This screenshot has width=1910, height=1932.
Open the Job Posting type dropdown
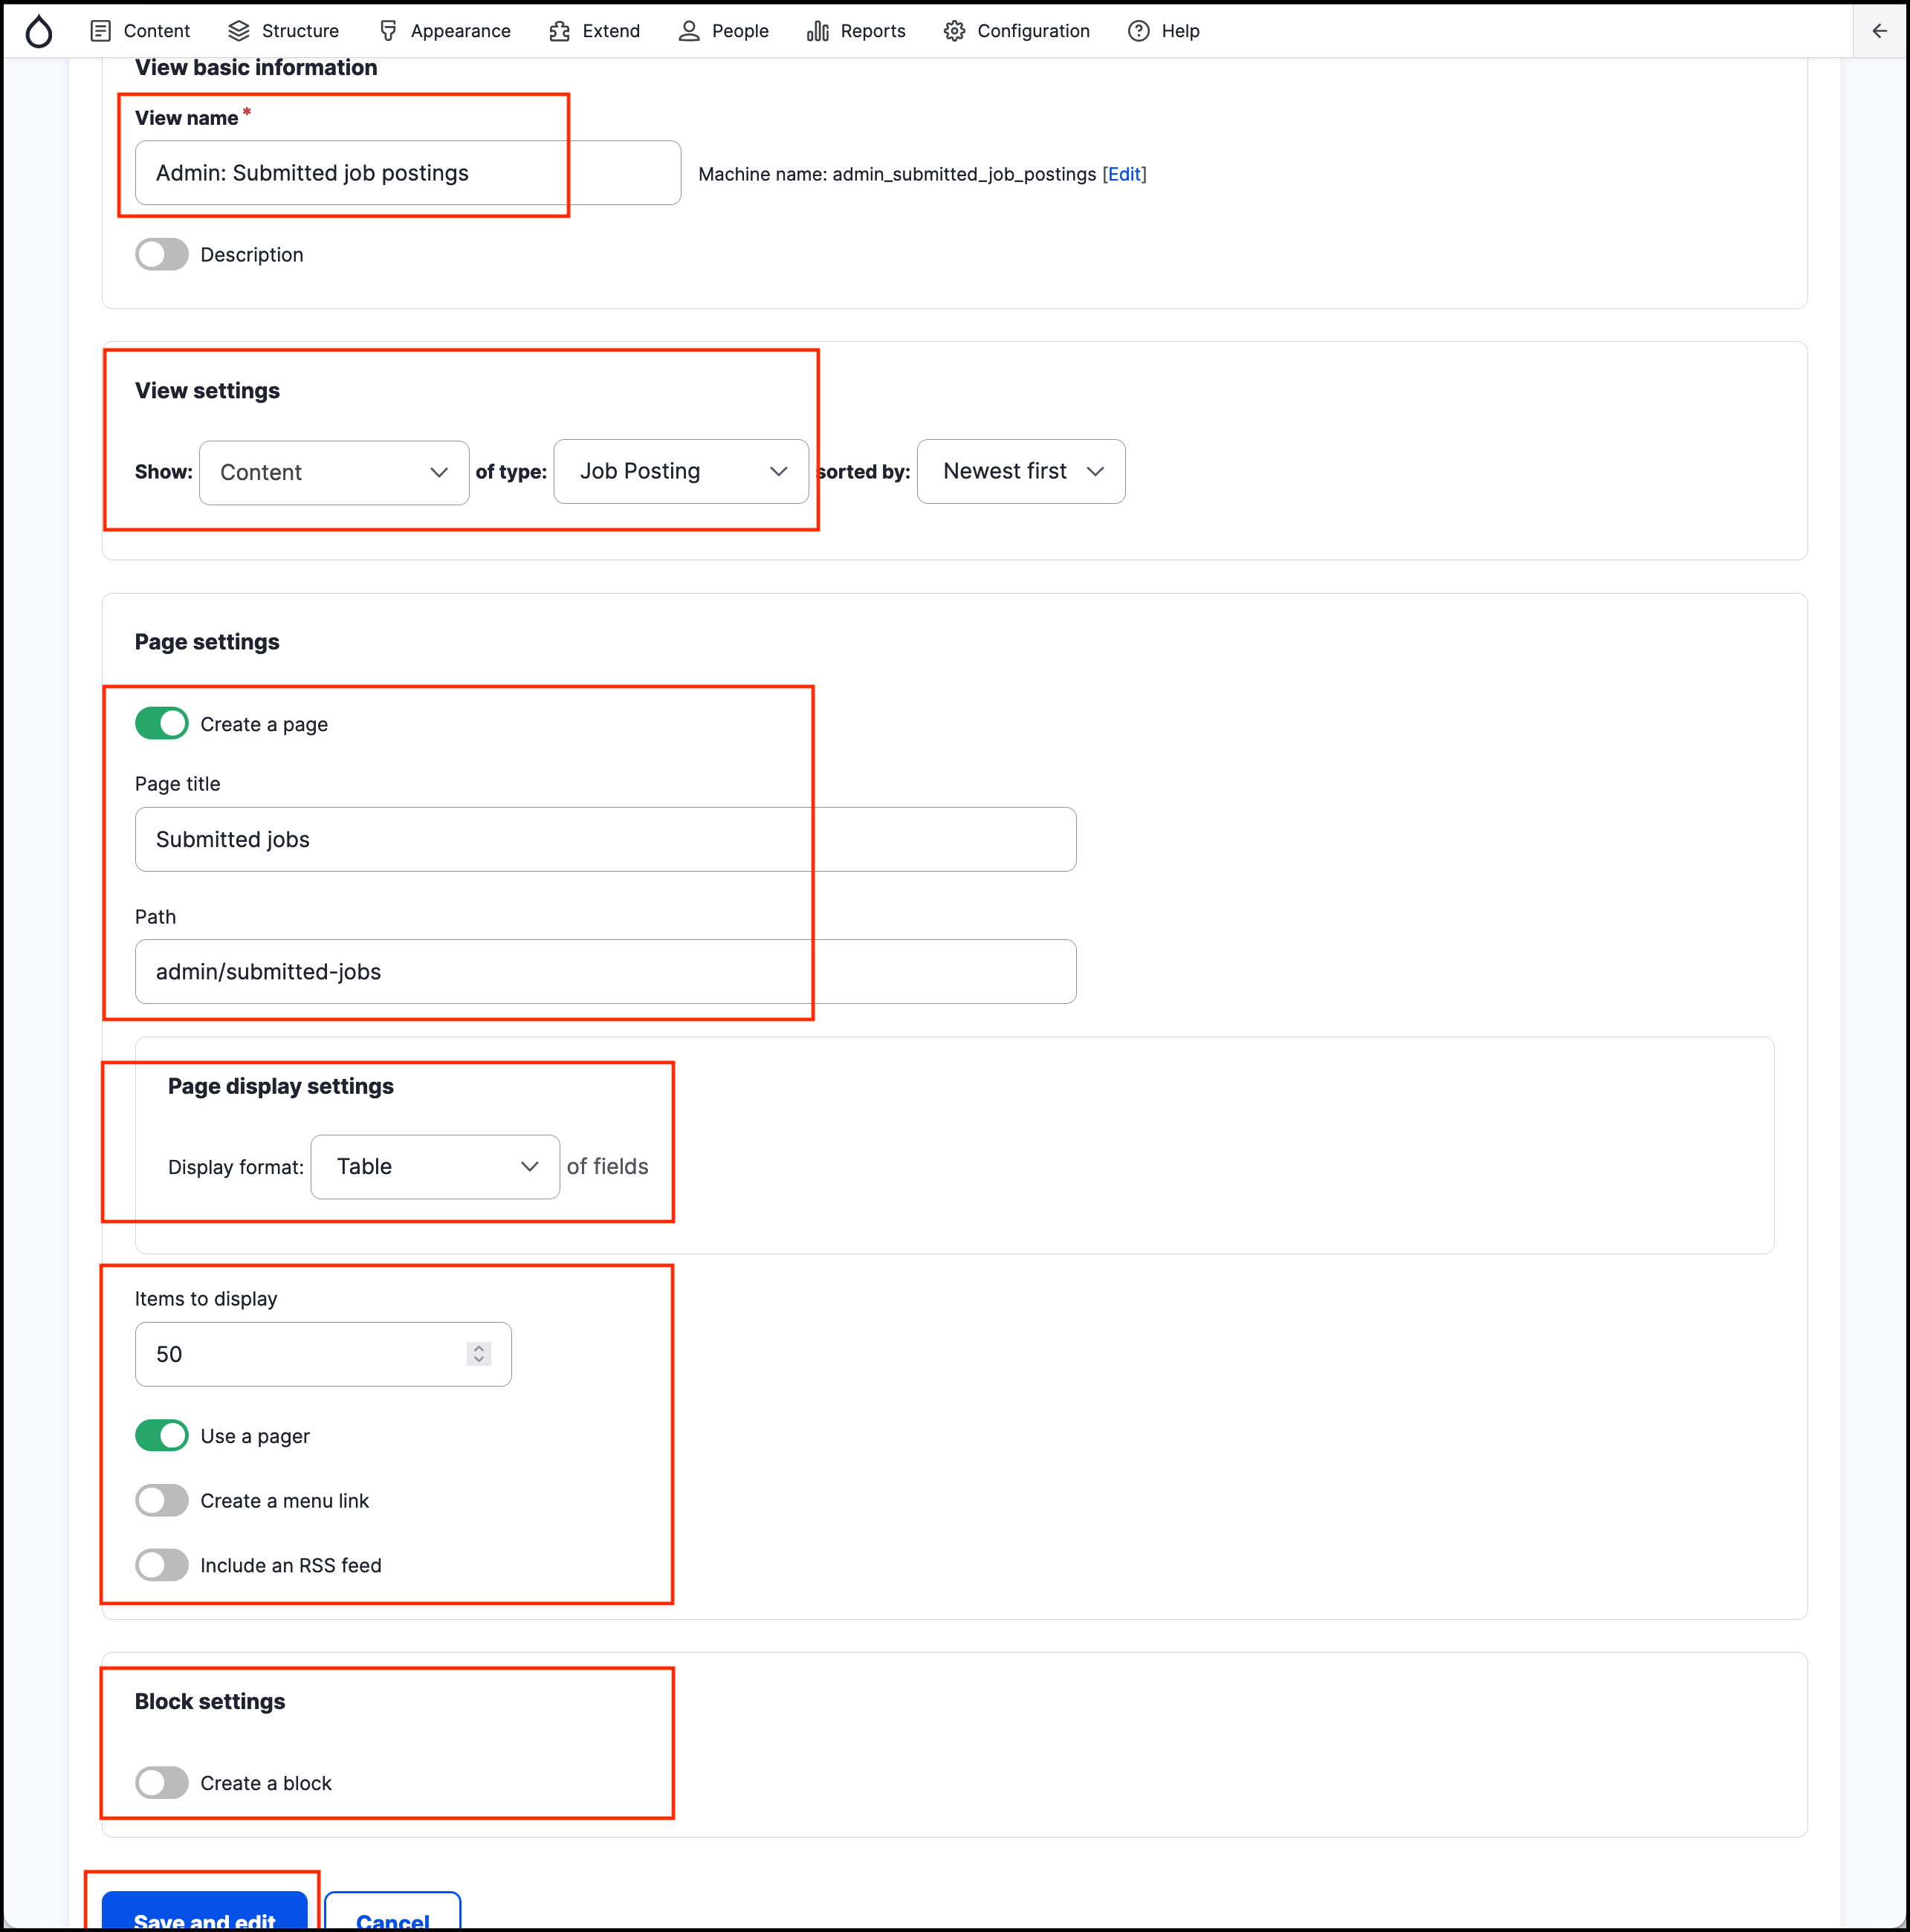click(x=680, y=471)
